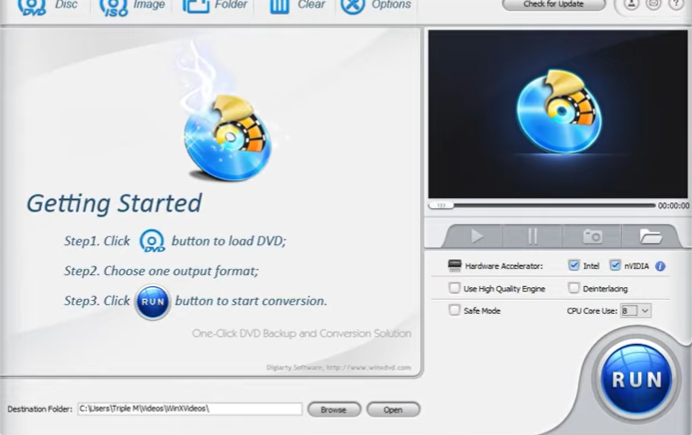
Task: Open the destination folder
Action: pyautogui.click(x=393, y=409)
